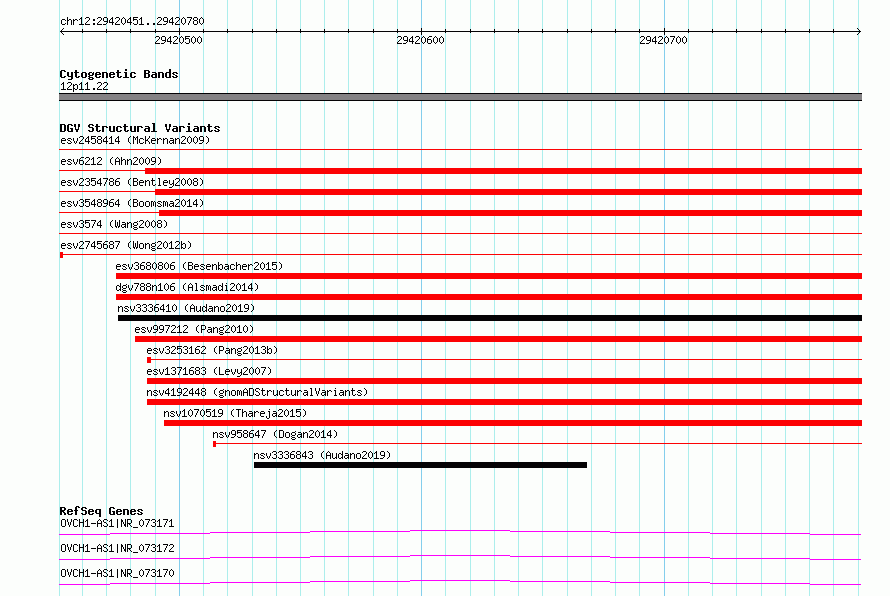Screen dimensions: 890x596
Task: Click the red esv1371683 variant bar
Action: pos(505,381)
